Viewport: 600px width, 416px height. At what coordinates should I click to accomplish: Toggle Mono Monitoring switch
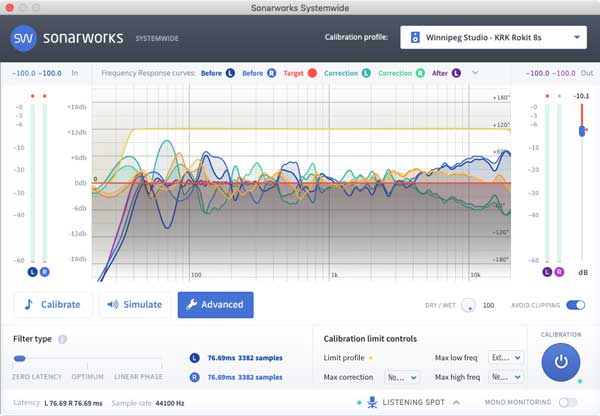coord(568,402)
